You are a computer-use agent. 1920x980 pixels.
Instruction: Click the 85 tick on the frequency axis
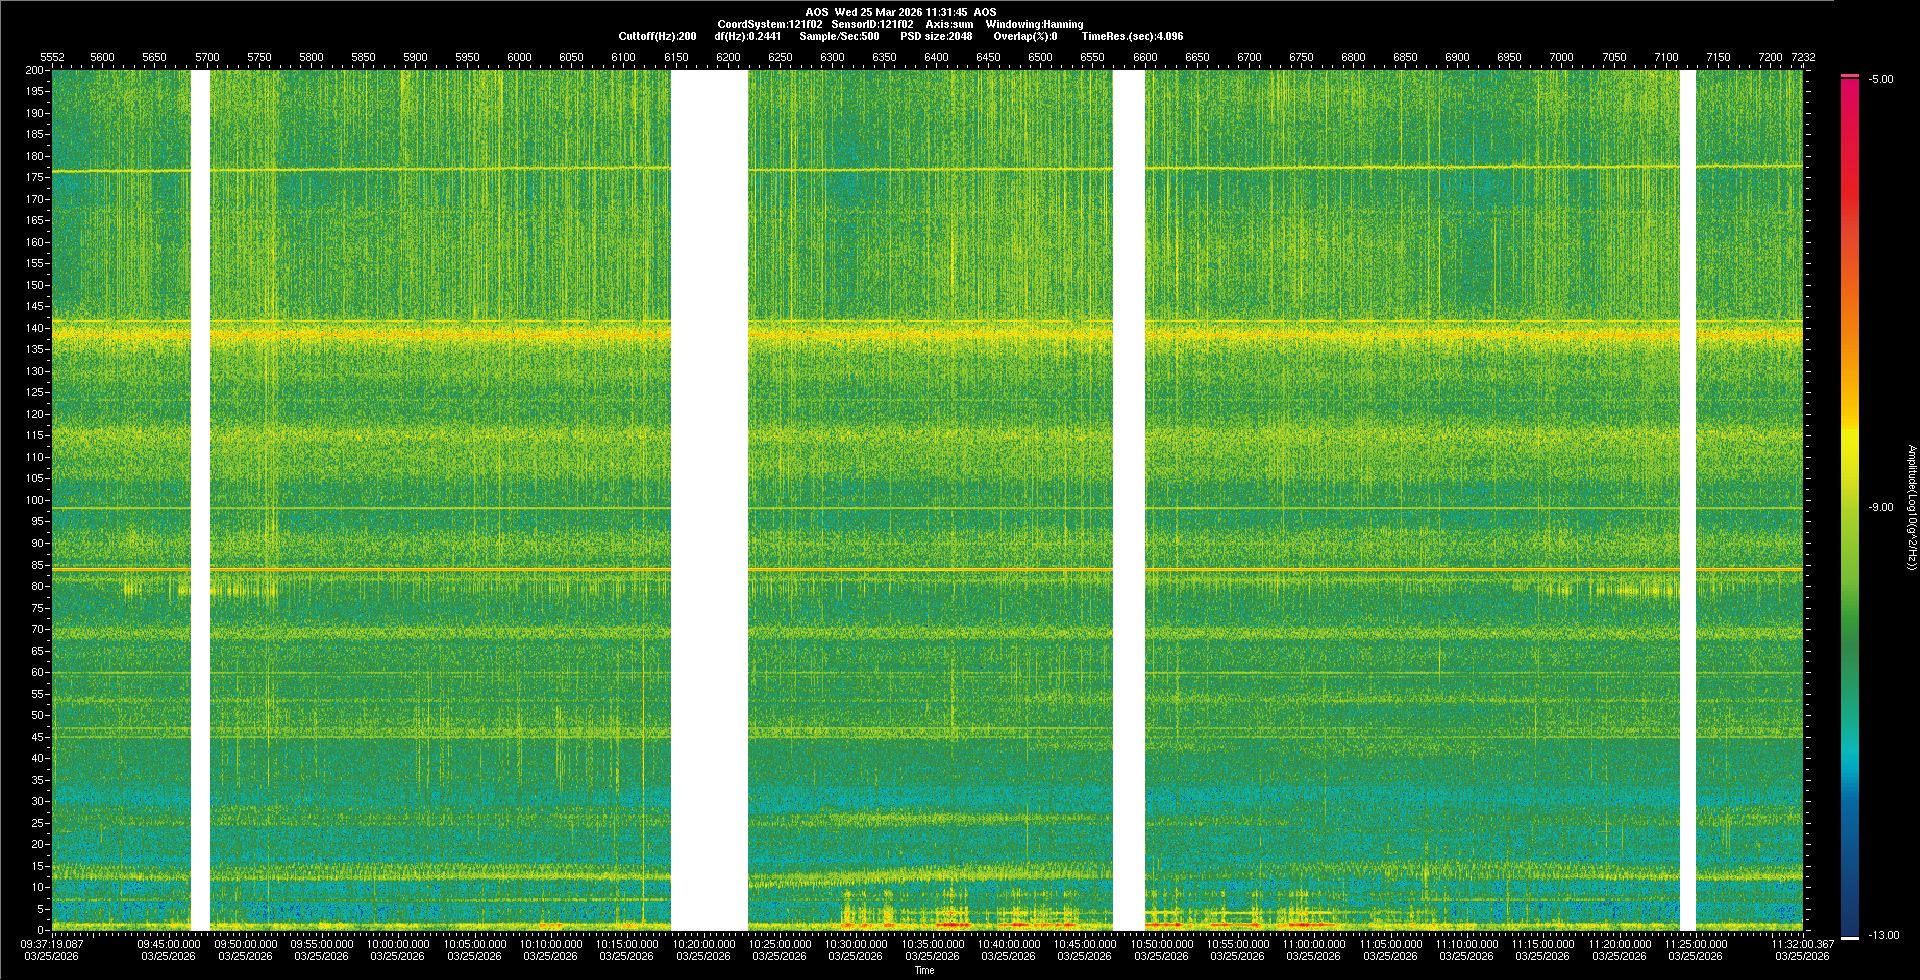coord(37,565)
